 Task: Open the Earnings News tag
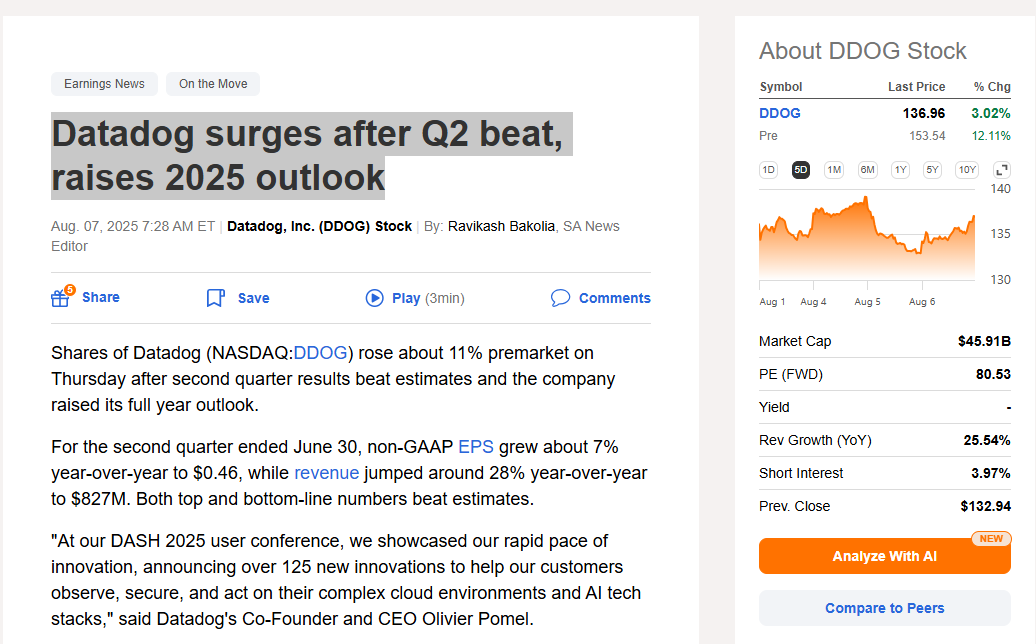(104, 84)
